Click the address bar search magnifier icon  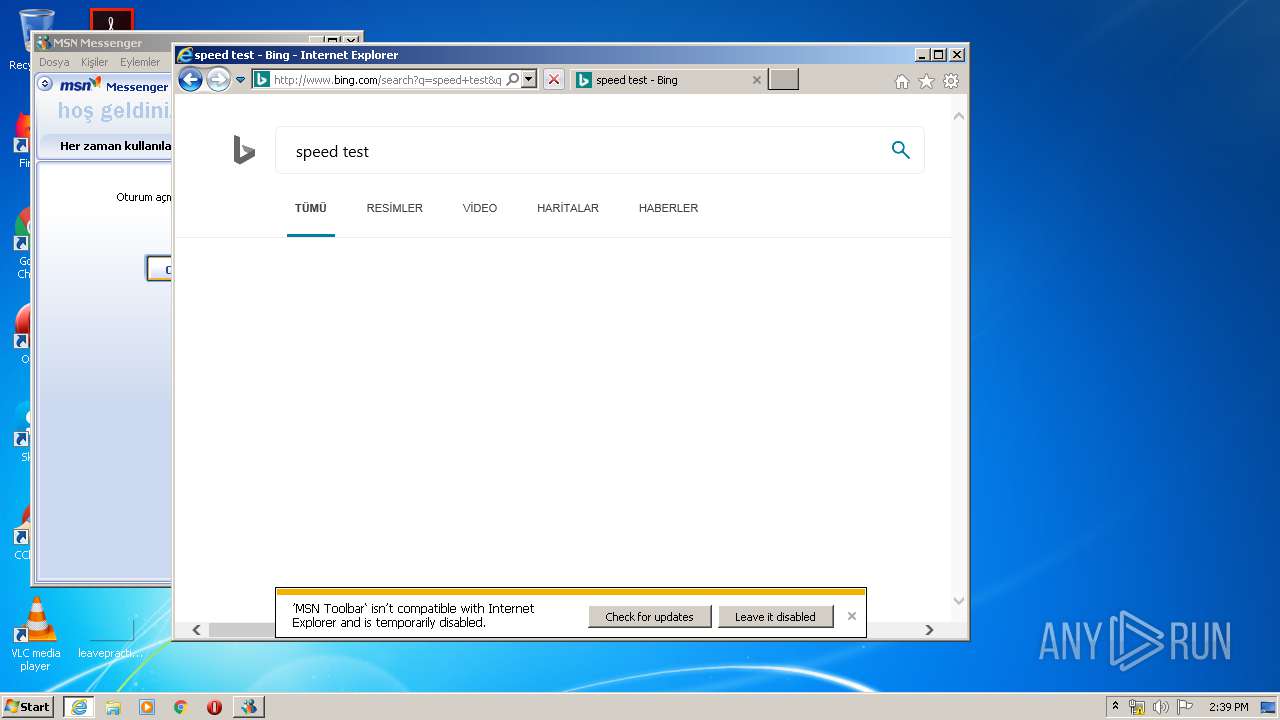pos(512,79)
